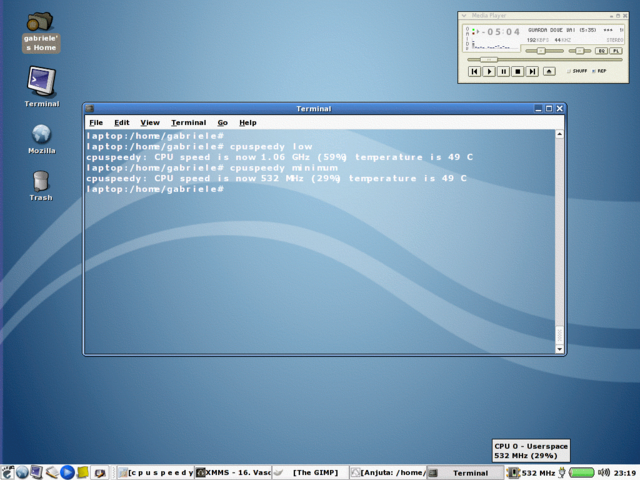Click the blue play arrow panel launcher
The width and height of the screenshot is (640, 480).
pyautogui.click(x=67, y=472)
